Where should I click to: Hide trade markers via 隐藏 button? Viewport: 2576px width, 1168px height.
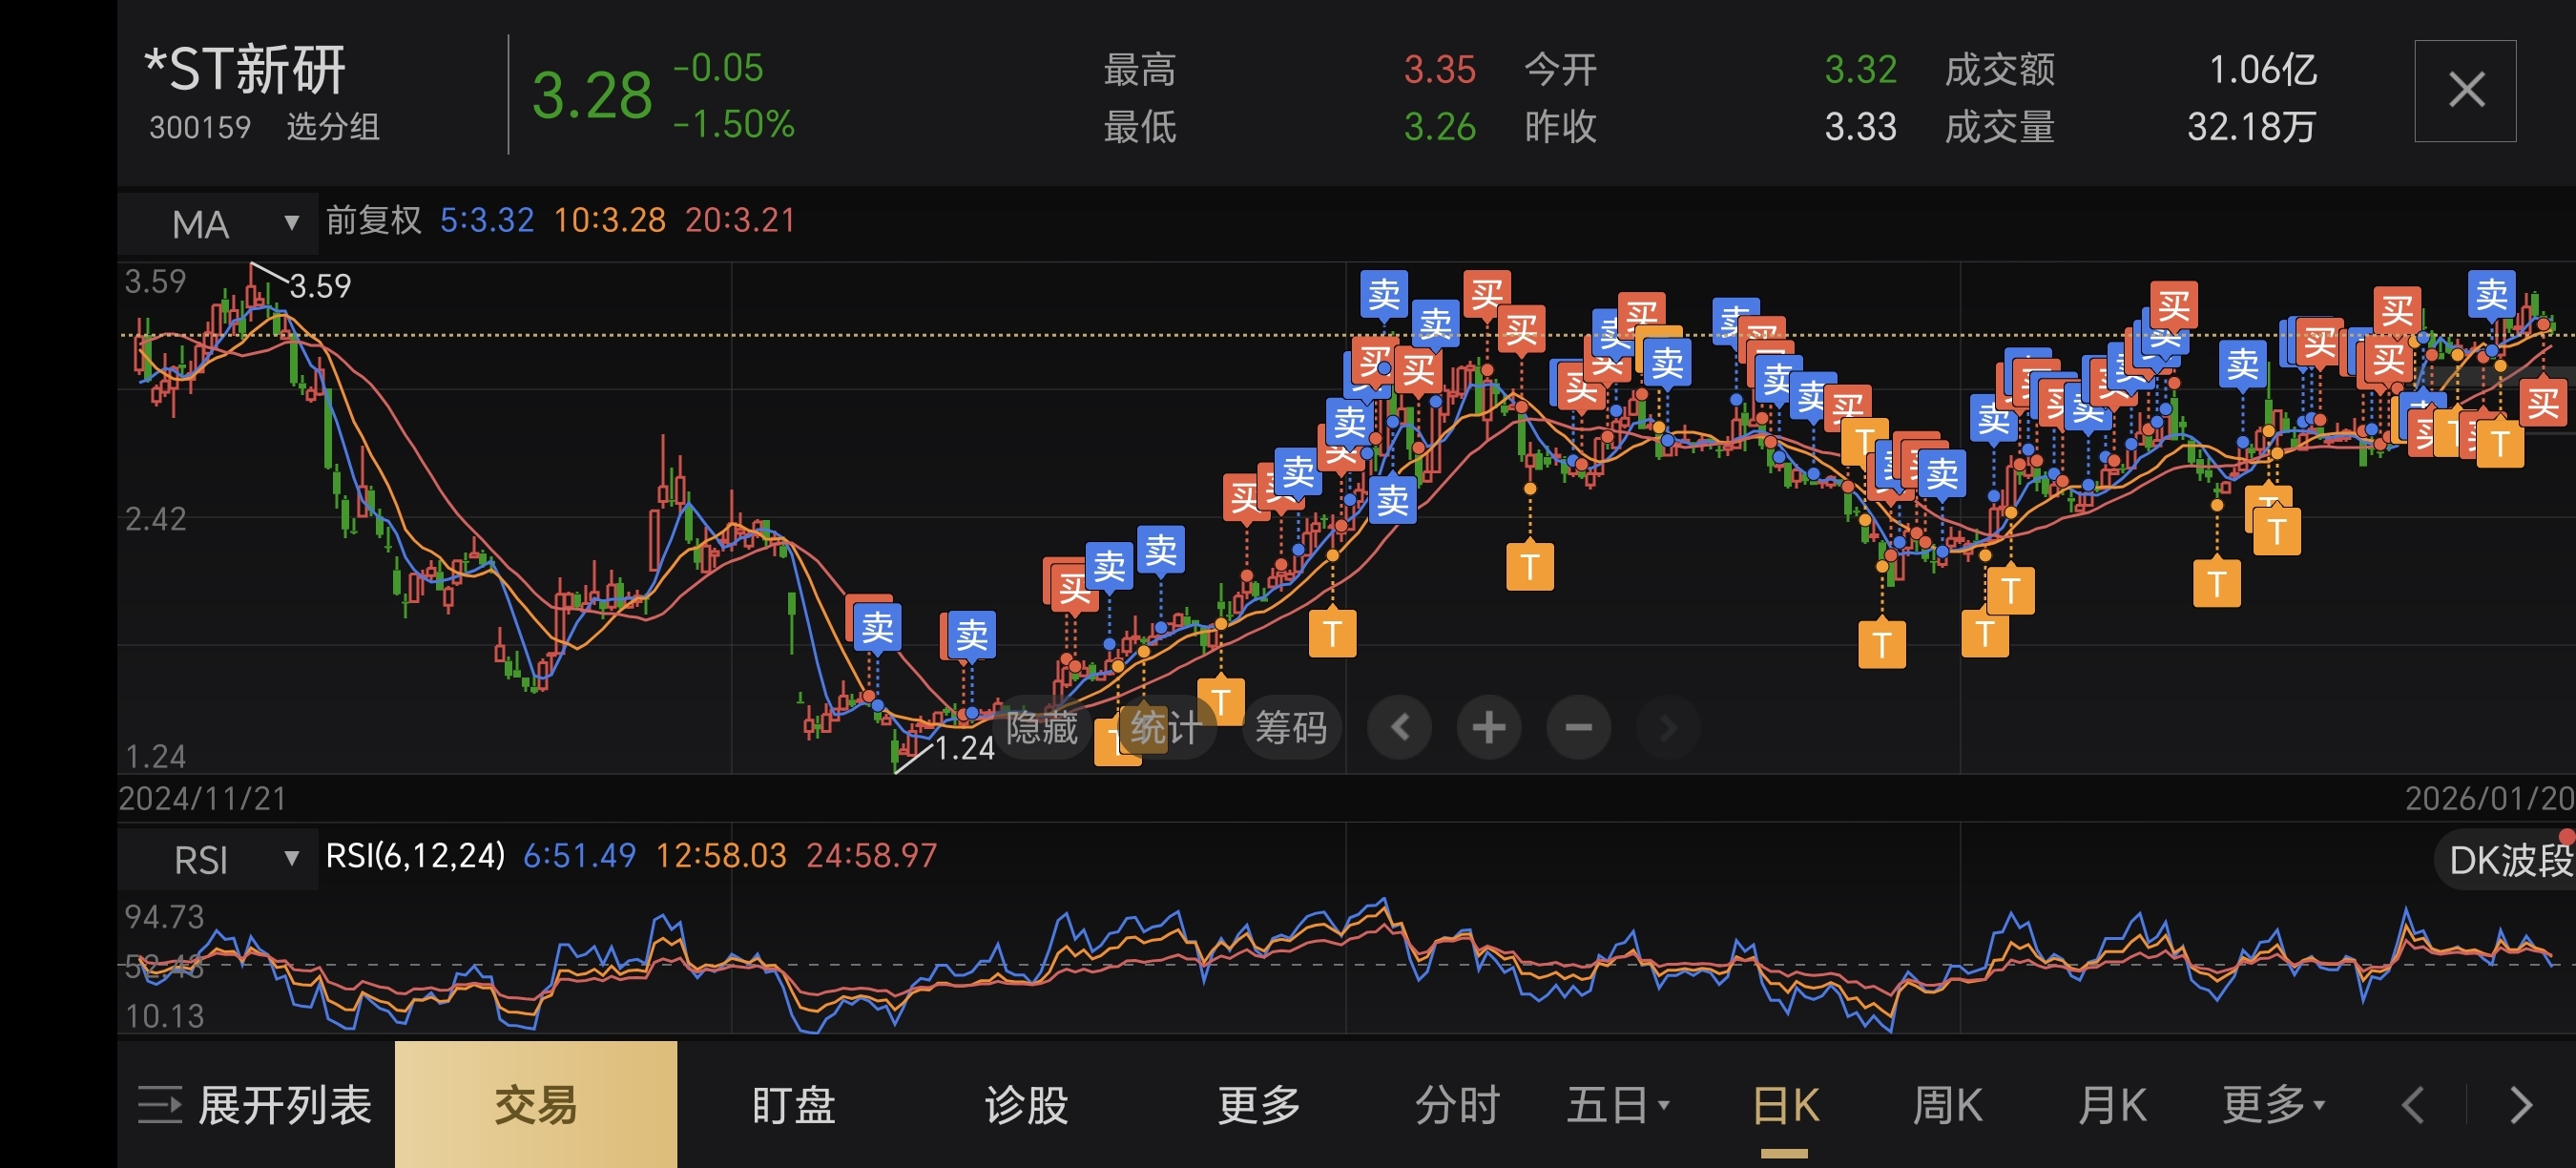click(x=1041, y=727)
